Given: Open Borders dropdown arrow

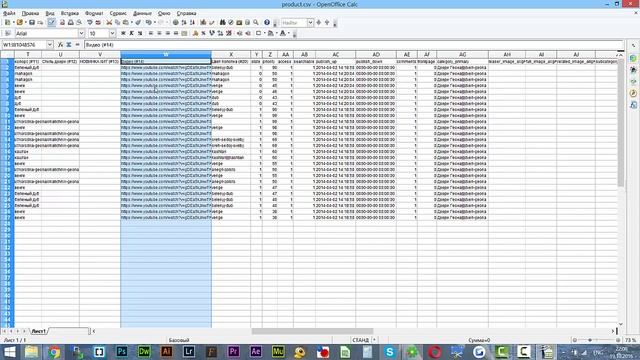Looking at the screenshot, I should pyautogui.click(x=264, y=33).
